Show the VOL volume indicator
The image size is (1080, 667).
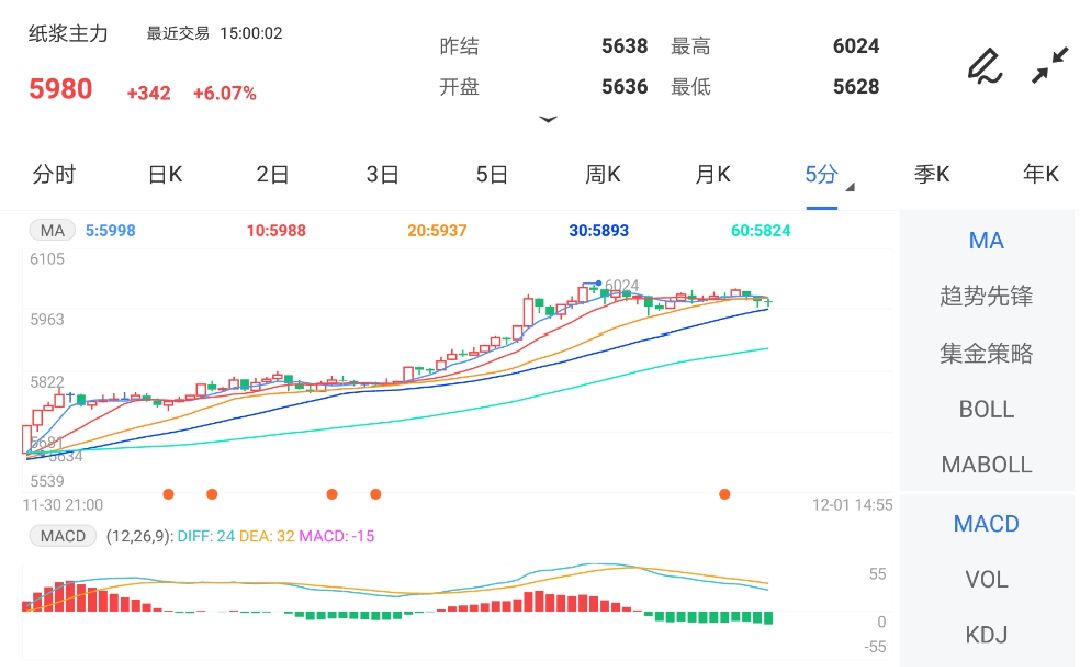click(x=987, y=579)
